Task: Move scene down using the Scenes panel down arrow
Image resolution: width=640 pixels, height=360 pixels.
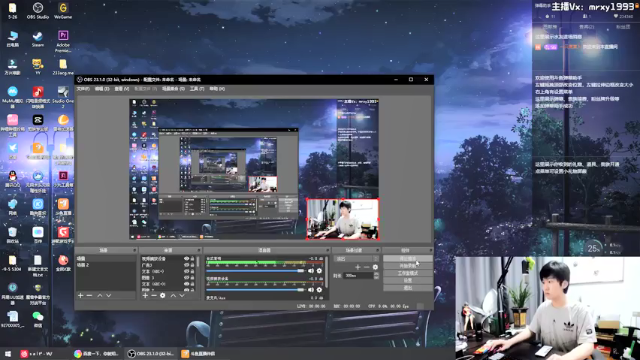Action: click(109, 295)
